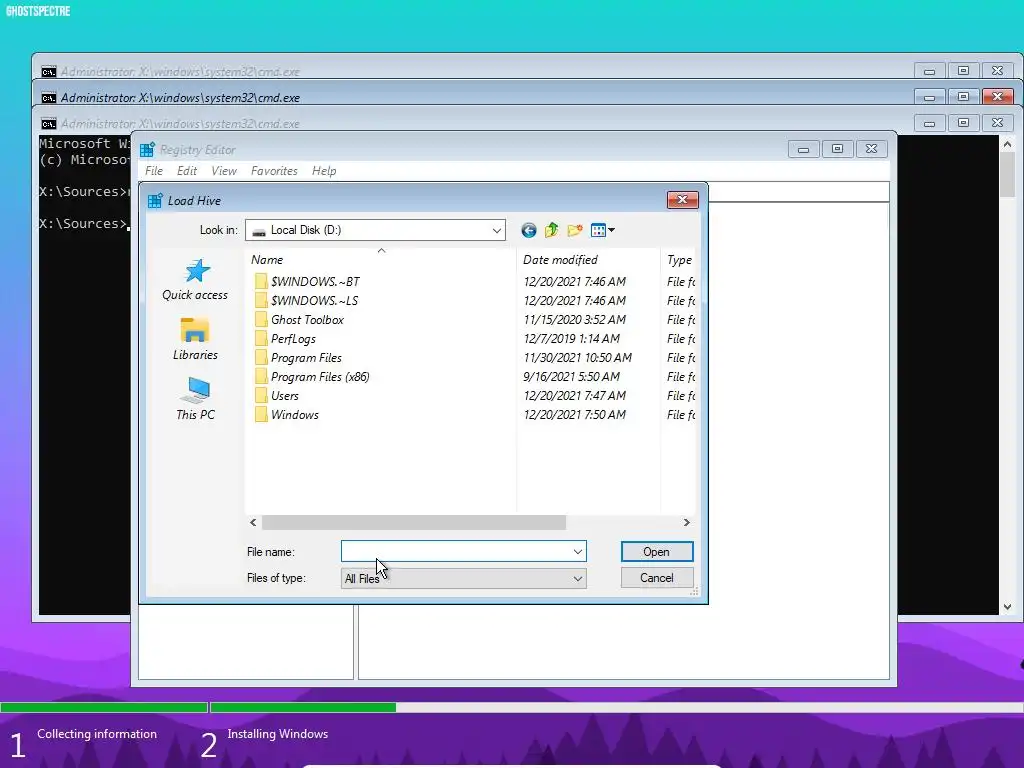Screen dimensions: 1024x768
Task: Click date 12/7/2019 1:14 AM cell
Action: 571,338
